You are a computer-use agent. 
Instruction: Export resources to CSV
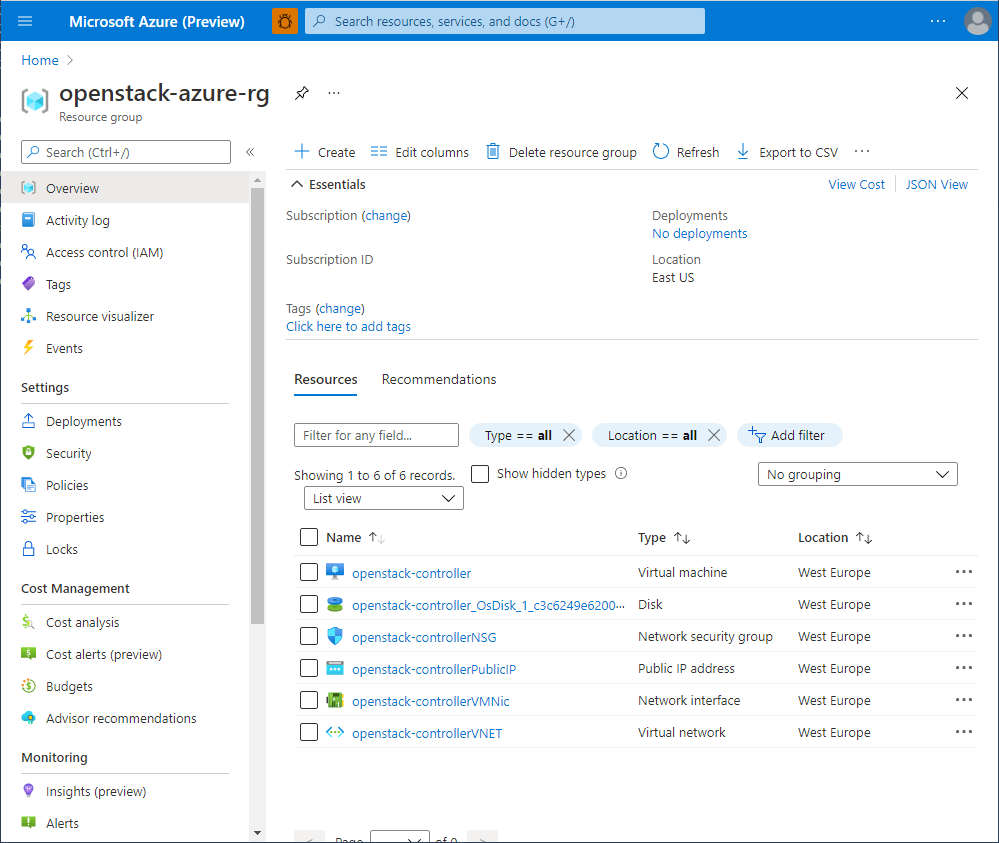click(x=787, y=151)
